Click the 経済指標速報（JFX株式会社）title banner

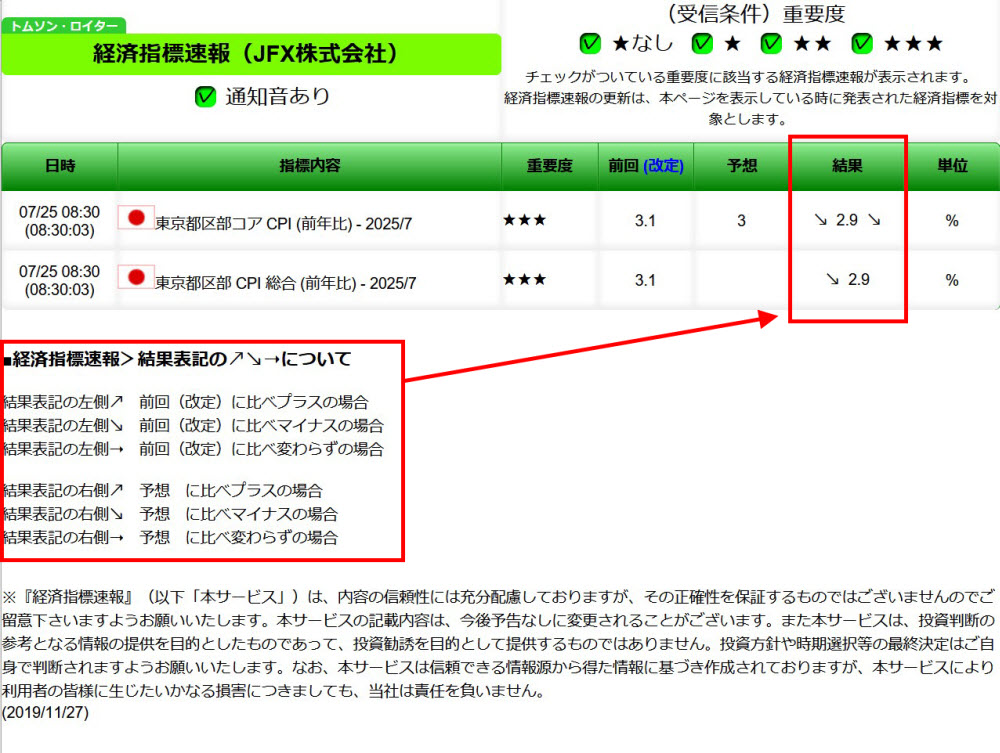(x=251, y=54)
